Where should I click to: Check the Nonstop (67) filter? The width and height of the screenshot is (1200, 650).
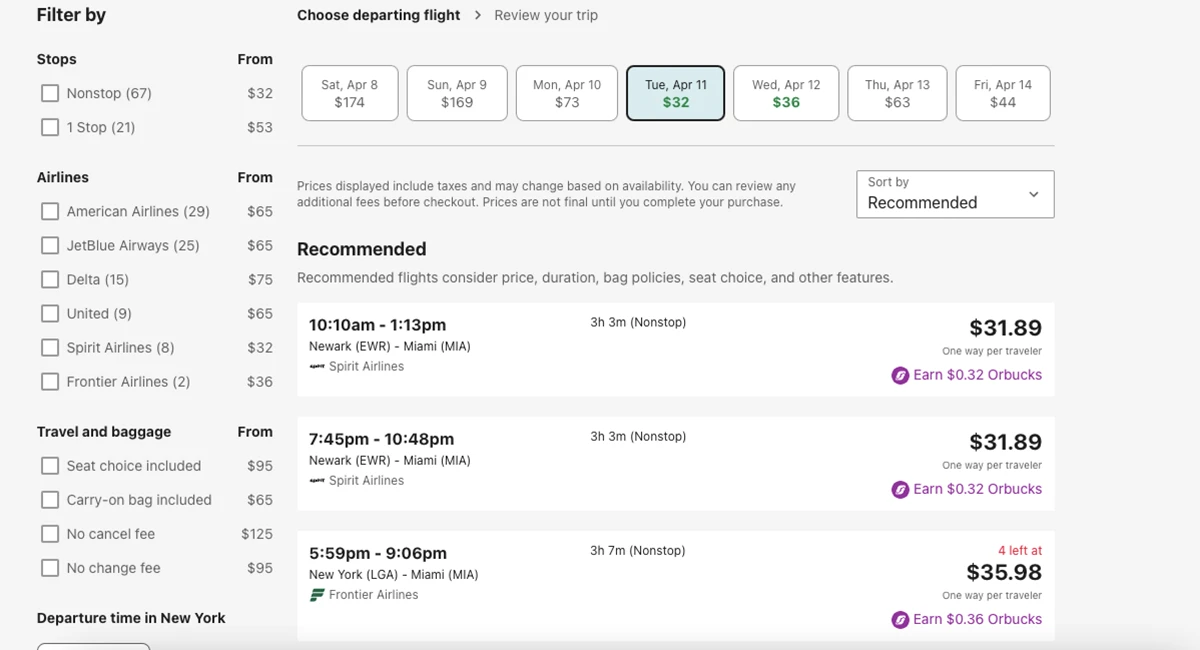pyautogui.click(x=50, y=93)
